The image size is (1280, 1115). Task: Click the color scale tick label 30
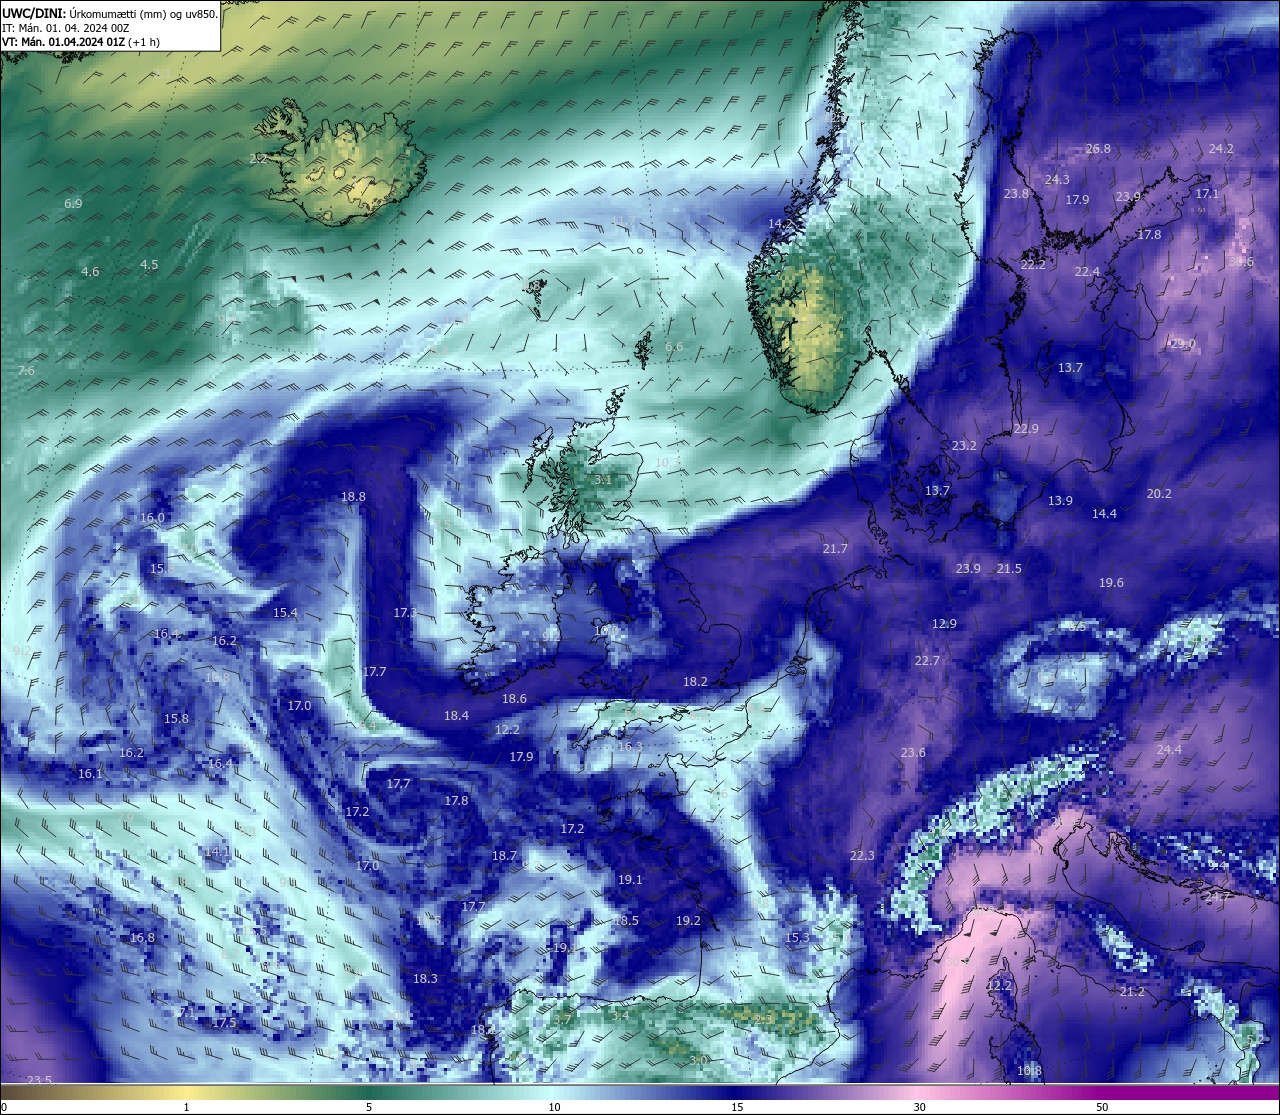(919, 1107)
